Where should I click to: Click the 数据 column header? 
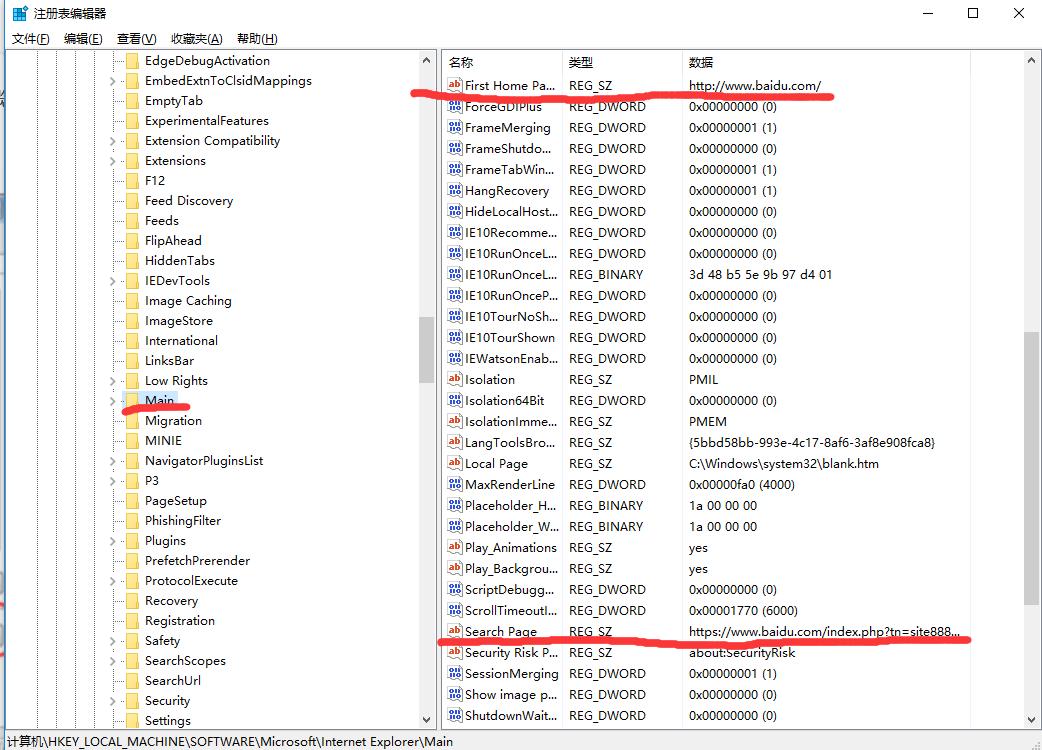(700, 62)
